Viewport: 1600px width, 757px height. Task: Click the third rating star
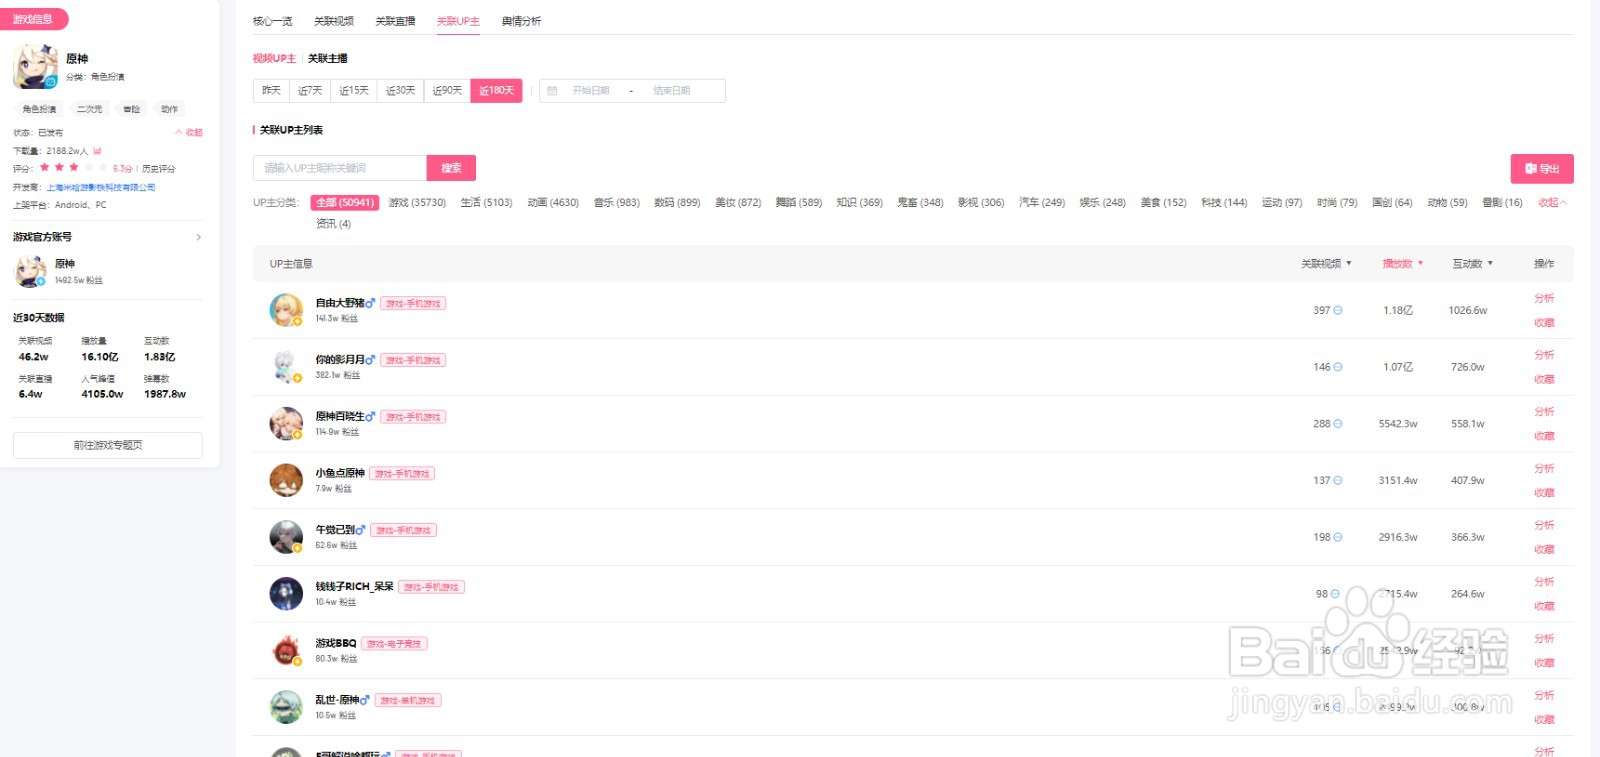coord(74,168)
